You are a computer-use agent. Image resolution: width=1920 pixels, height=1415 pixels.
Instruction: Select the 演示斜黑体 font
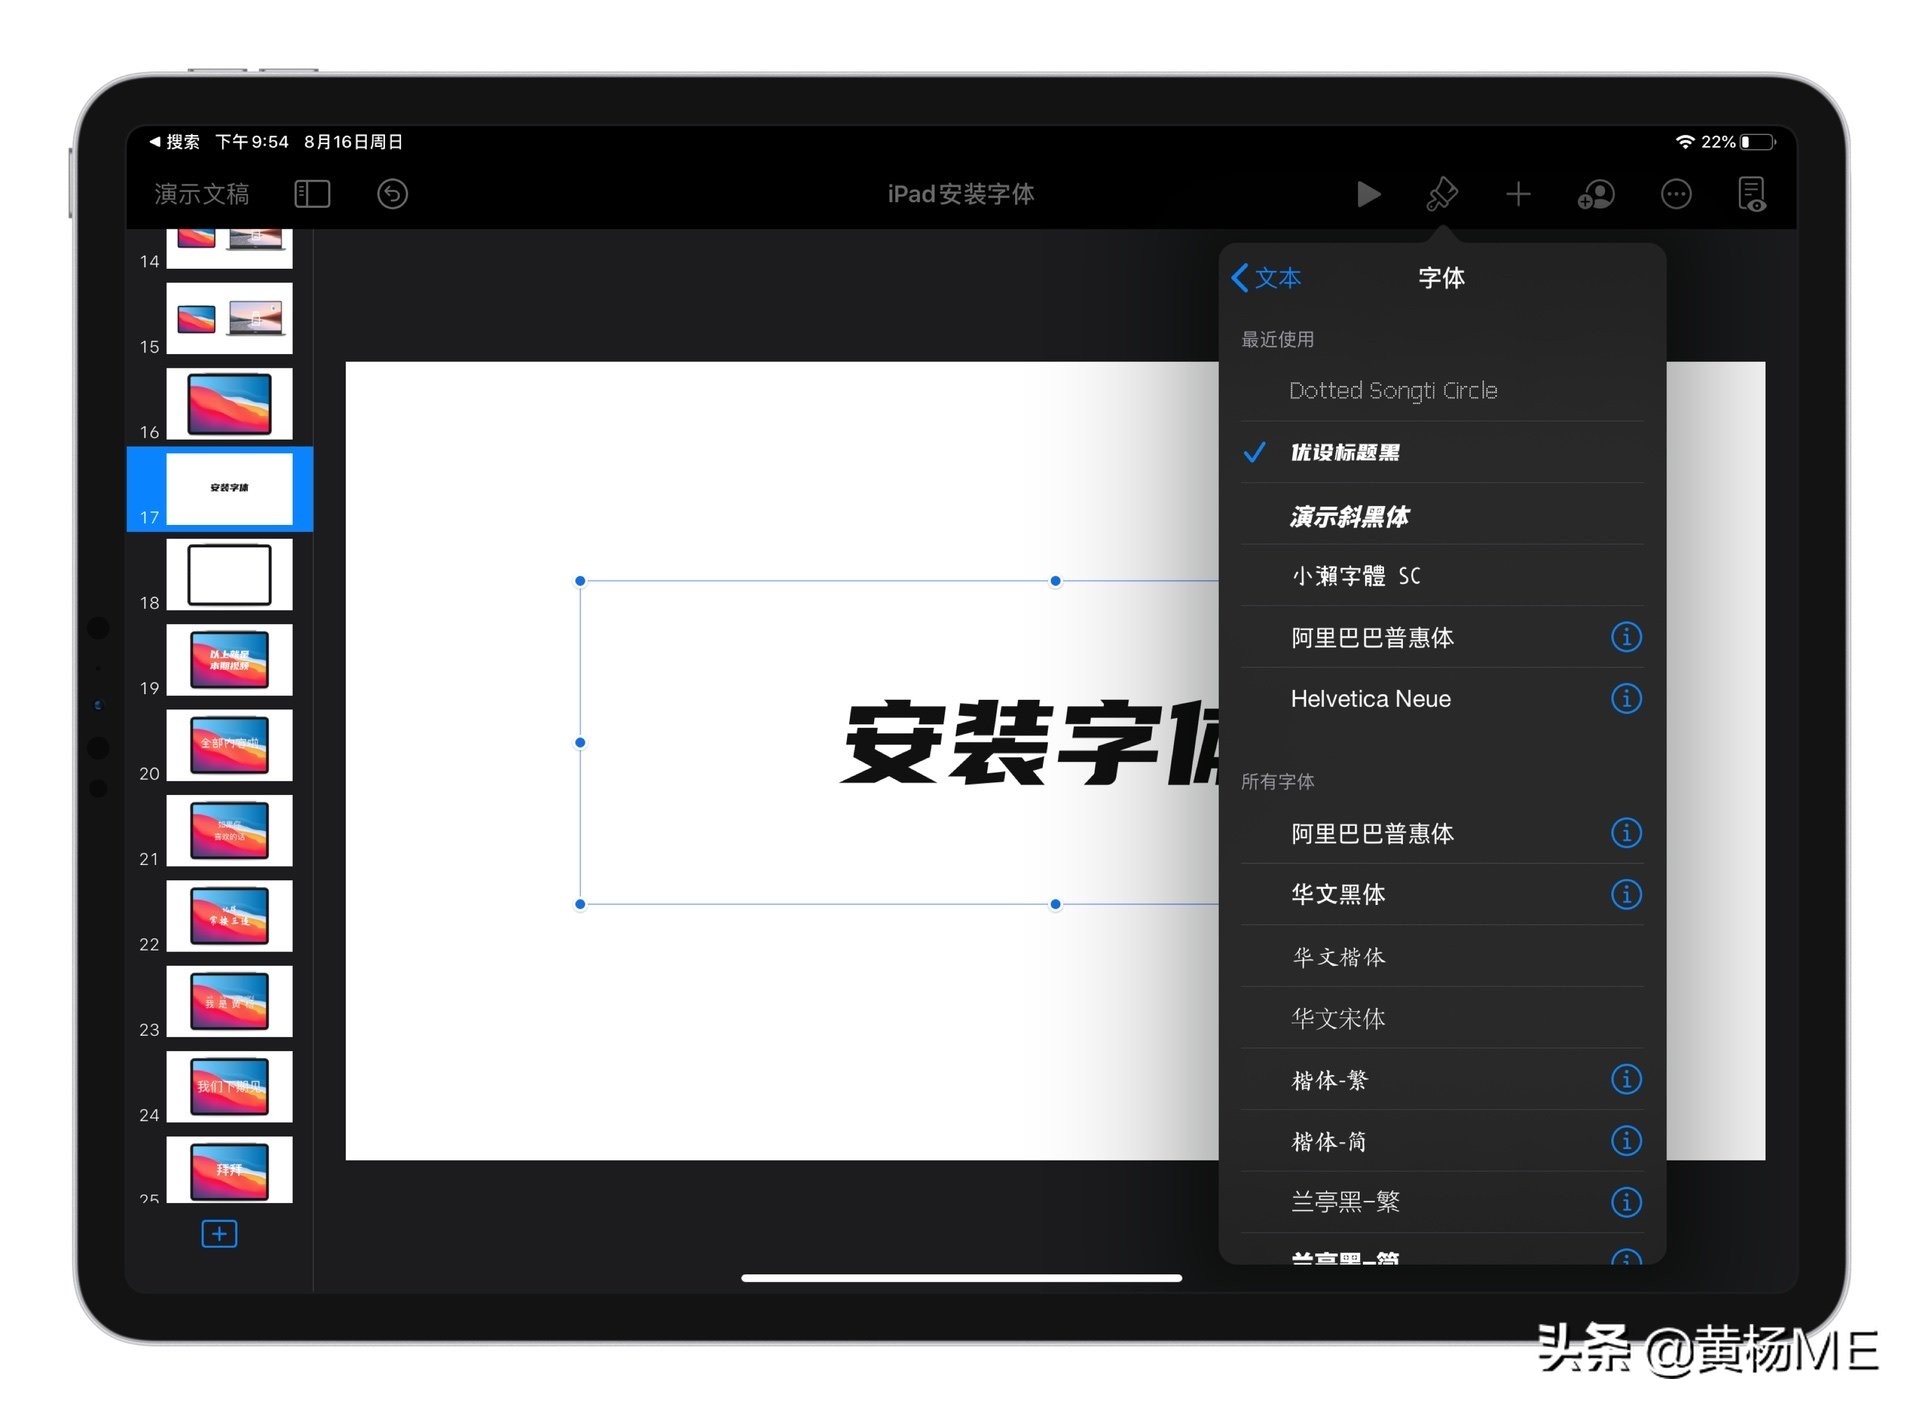coord(1350,516)
